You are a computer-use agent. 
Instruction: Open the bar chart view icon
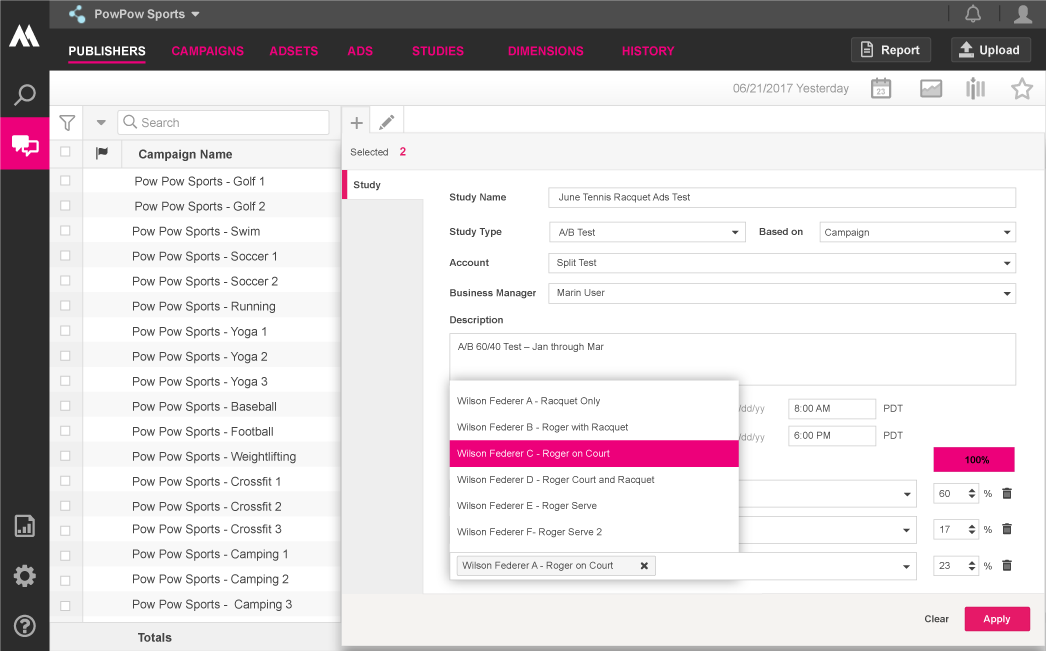click(x=975, y=88)
